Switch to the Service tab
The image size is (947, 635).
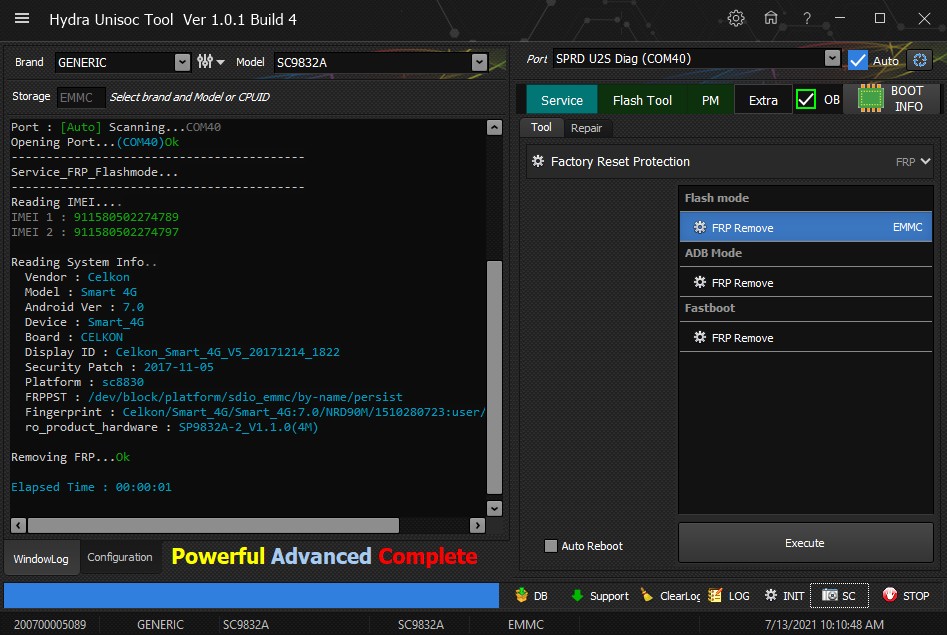click(562, 100)
